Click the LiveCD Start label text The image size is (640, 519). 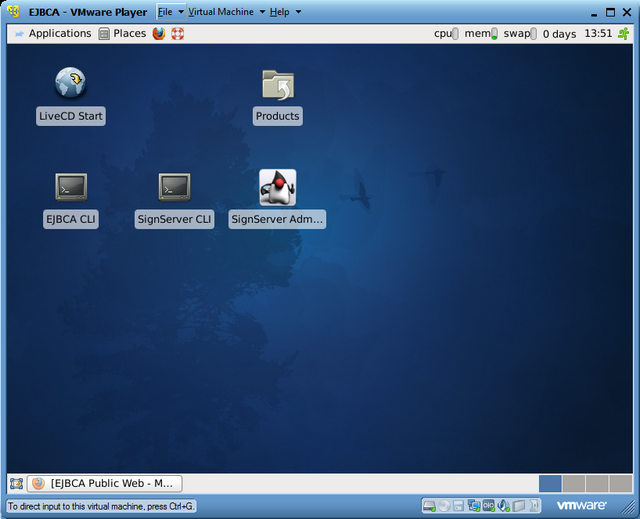pyautogui.click(x=71, y=116)
